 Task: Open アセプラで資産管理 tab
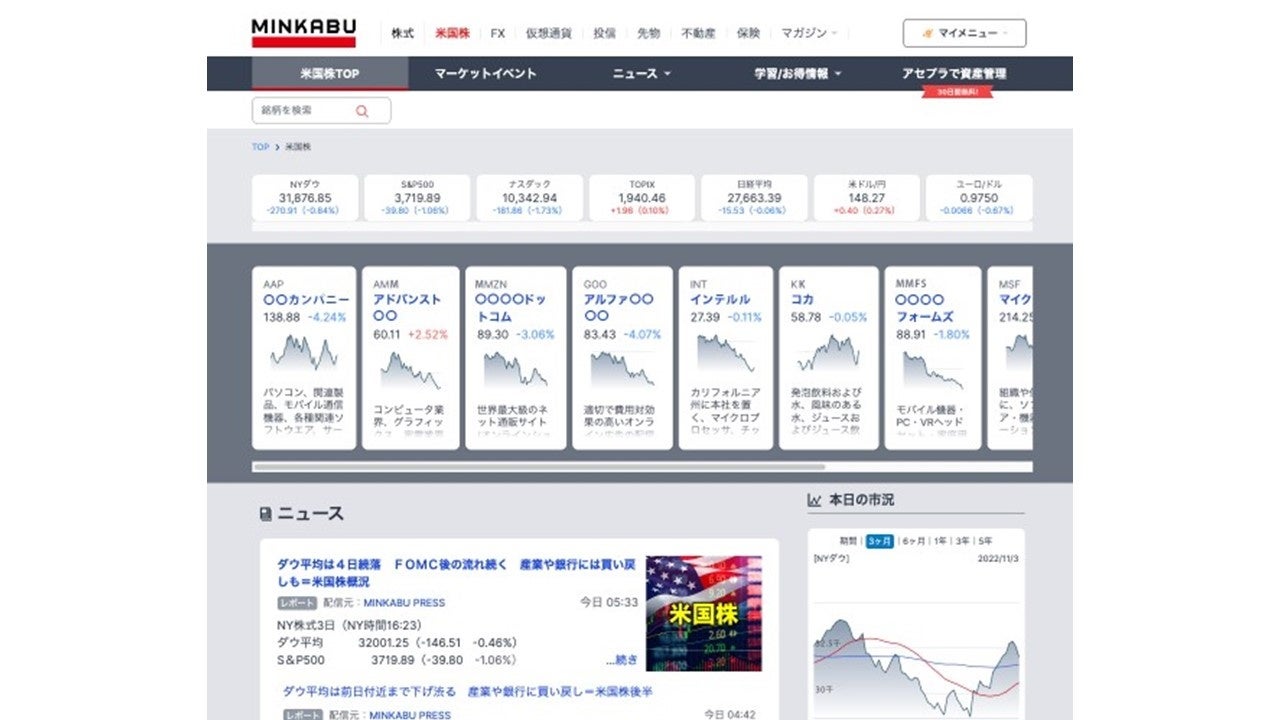tap(954, 73)
